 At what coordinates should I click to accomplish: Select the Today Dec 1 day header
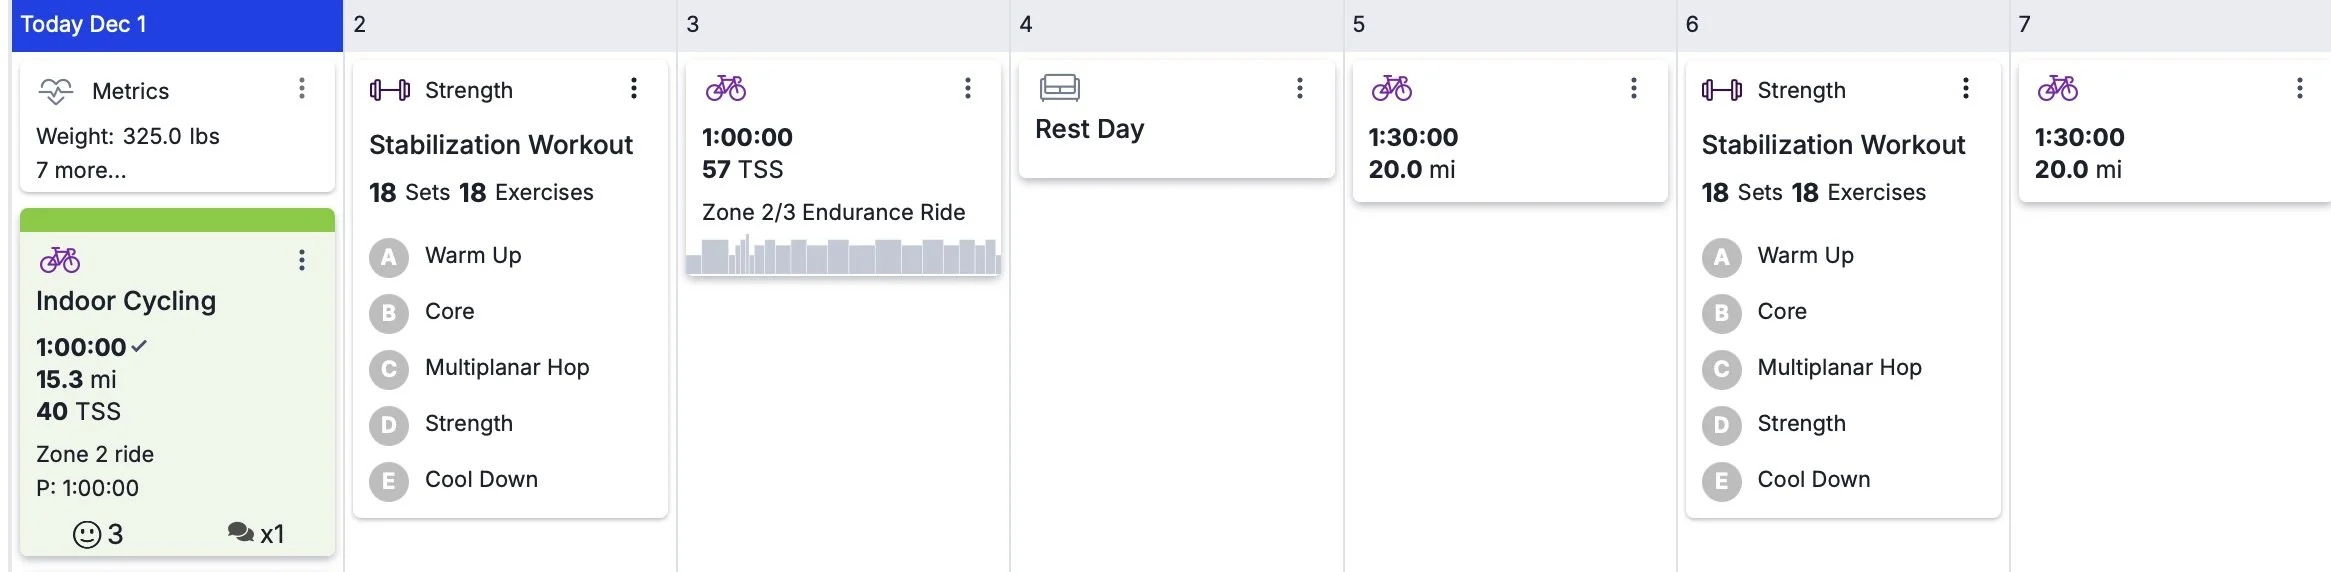coord(177,25)
